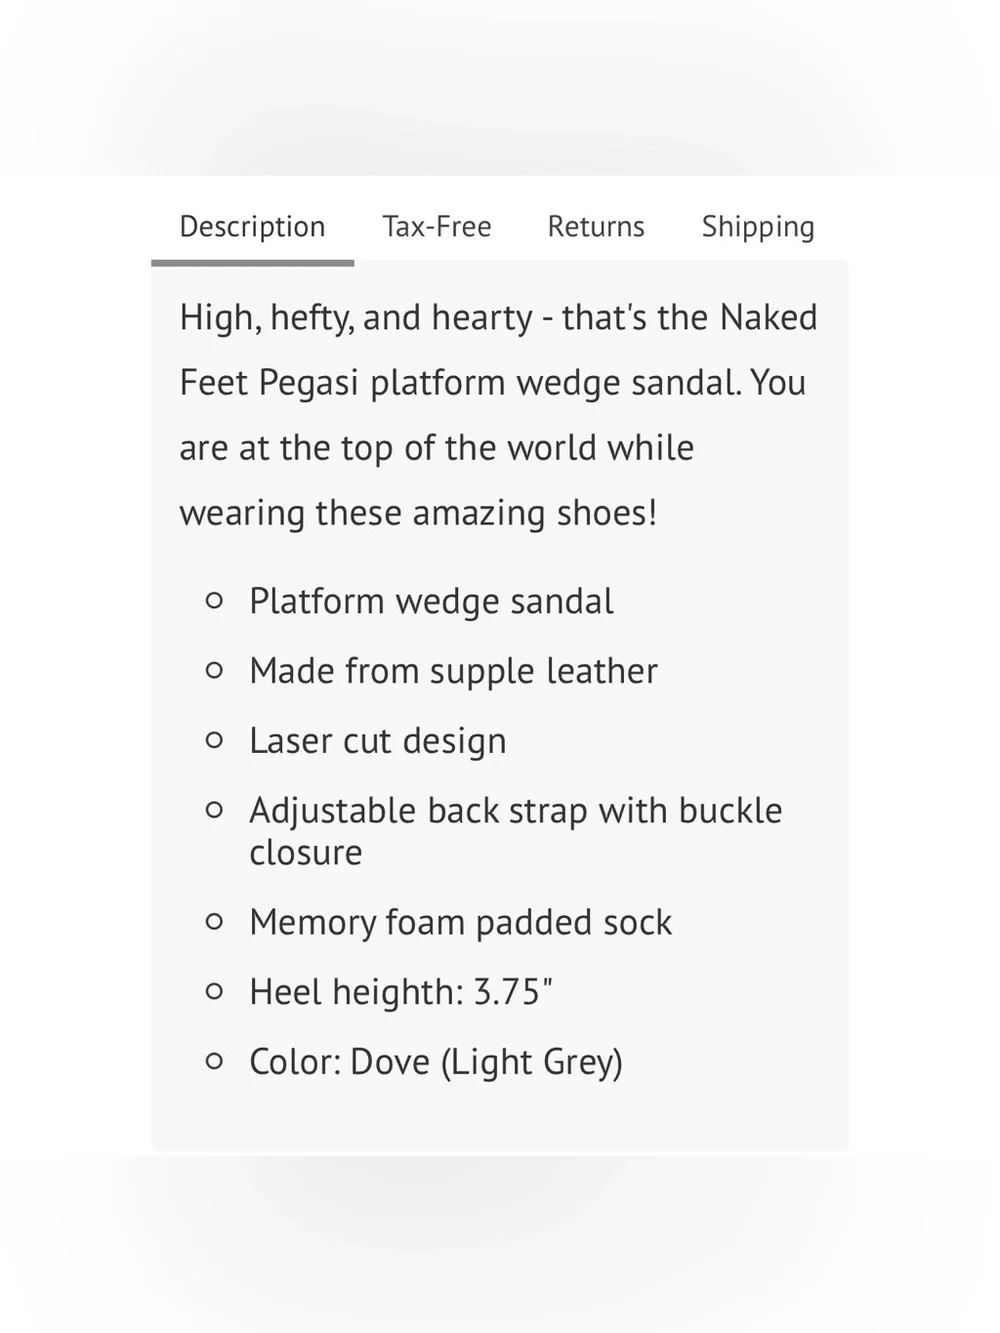Open the Returns tab

point(596,227)
